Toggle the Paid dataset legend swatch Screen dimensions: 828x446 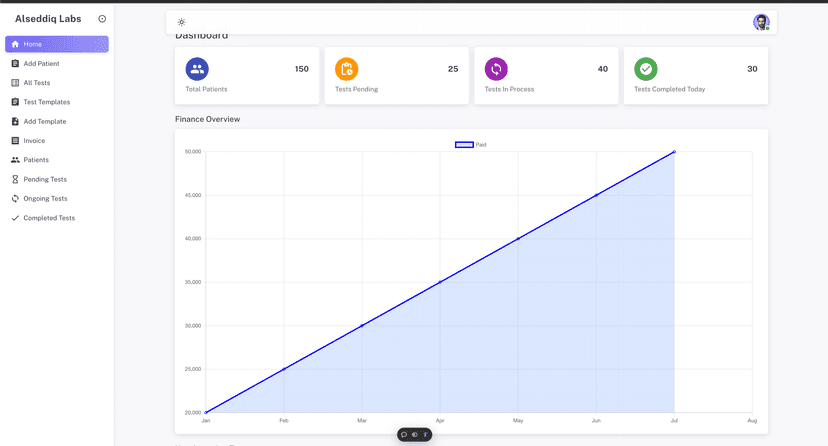(x=464, y=145)
